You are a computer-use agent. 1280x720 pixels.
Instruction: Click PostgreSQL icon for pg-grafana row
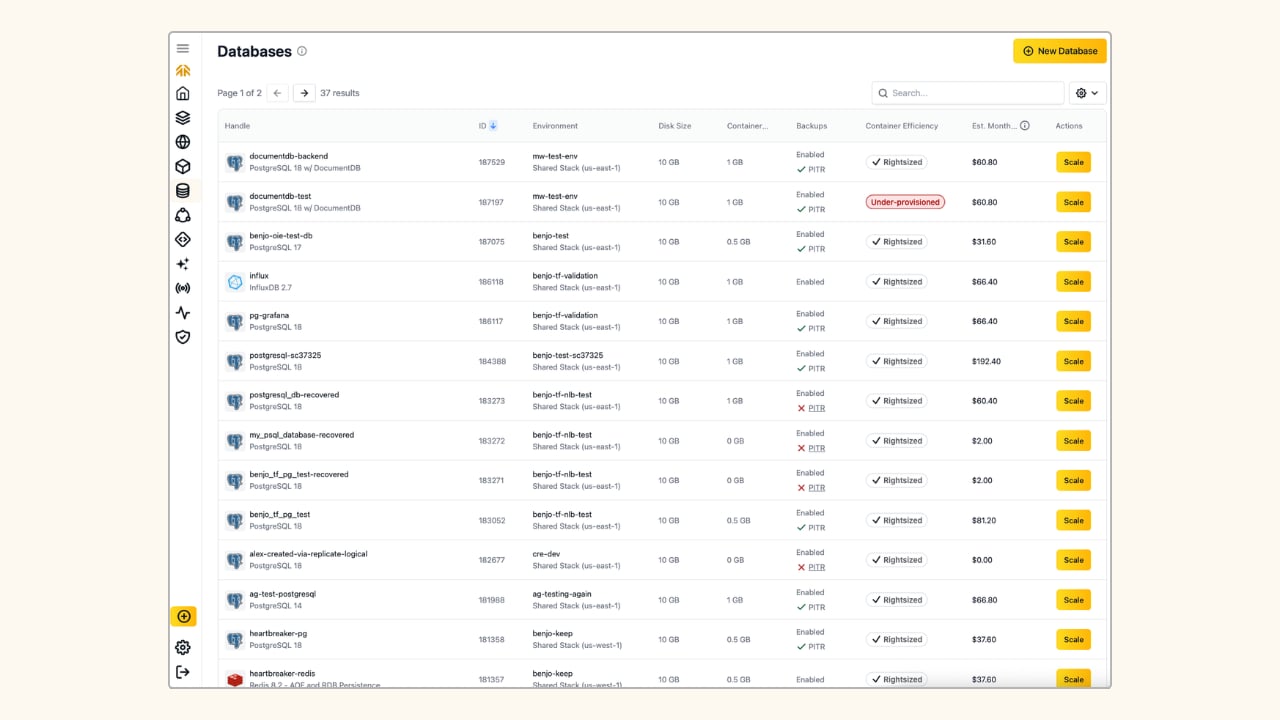(x=235, y=322)
